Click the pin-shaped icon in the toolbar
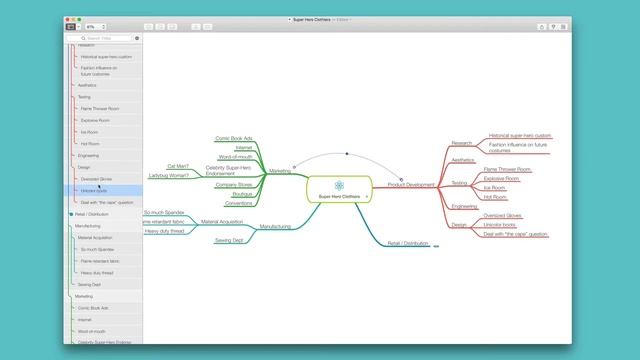 [x=553, y=27]
